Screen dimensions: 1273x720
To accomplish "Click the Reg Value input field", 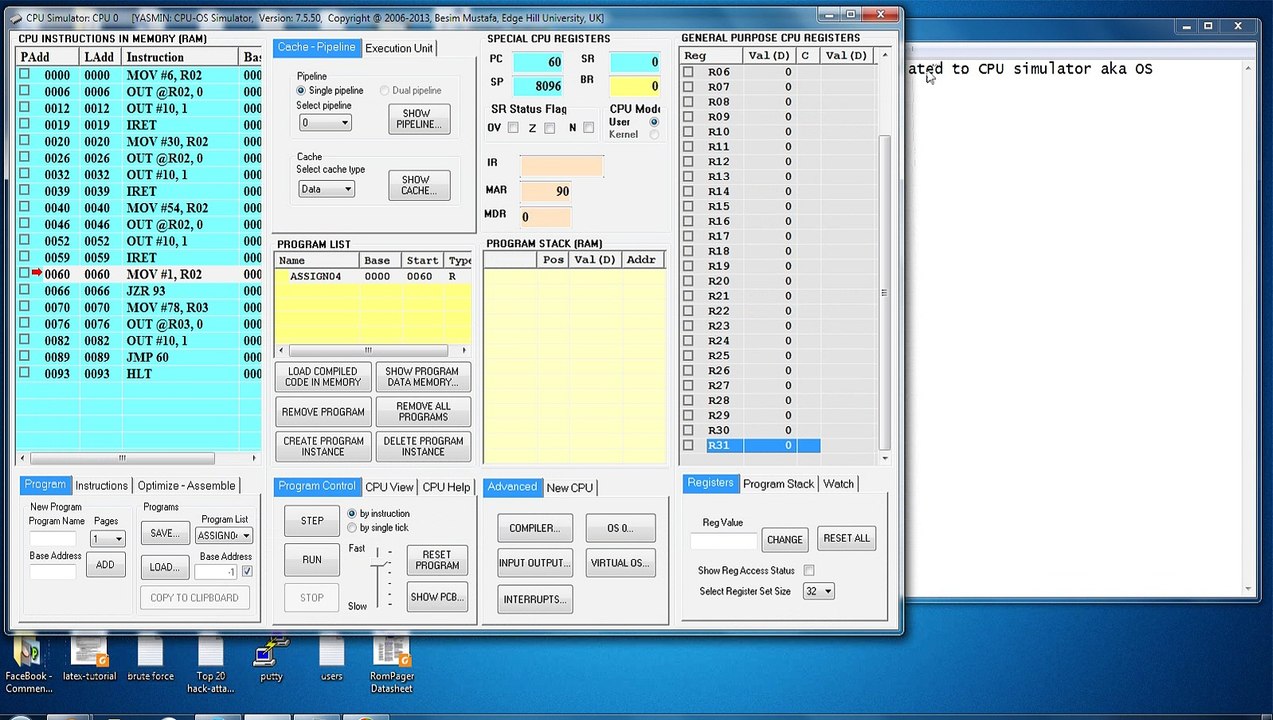I will (724, 541).
